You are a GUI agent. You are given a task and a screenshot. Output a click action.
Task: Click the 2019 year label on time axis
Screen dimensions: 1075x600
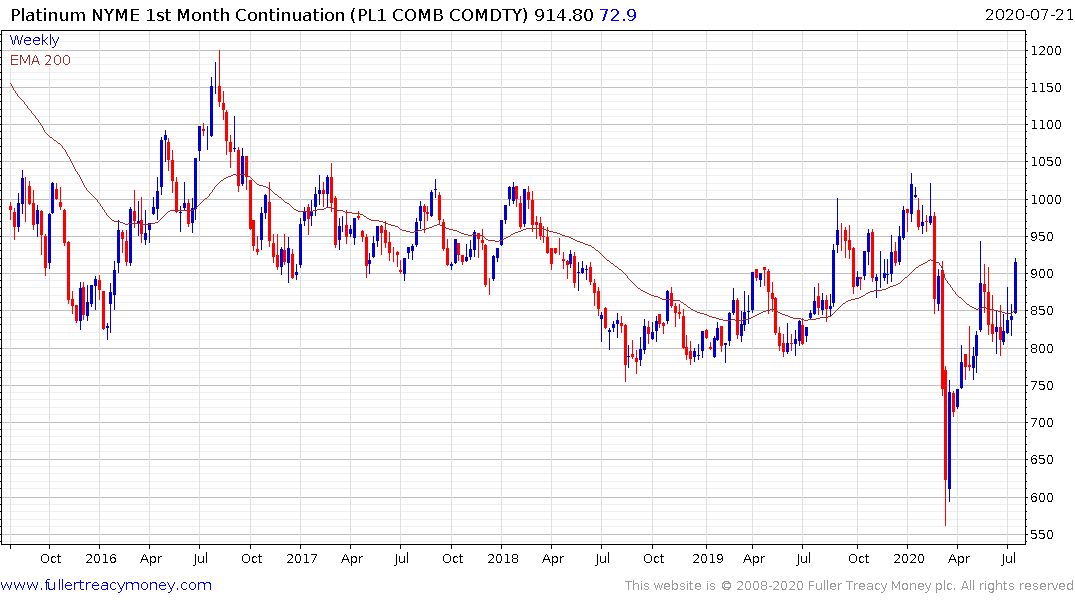pos(708,559)
